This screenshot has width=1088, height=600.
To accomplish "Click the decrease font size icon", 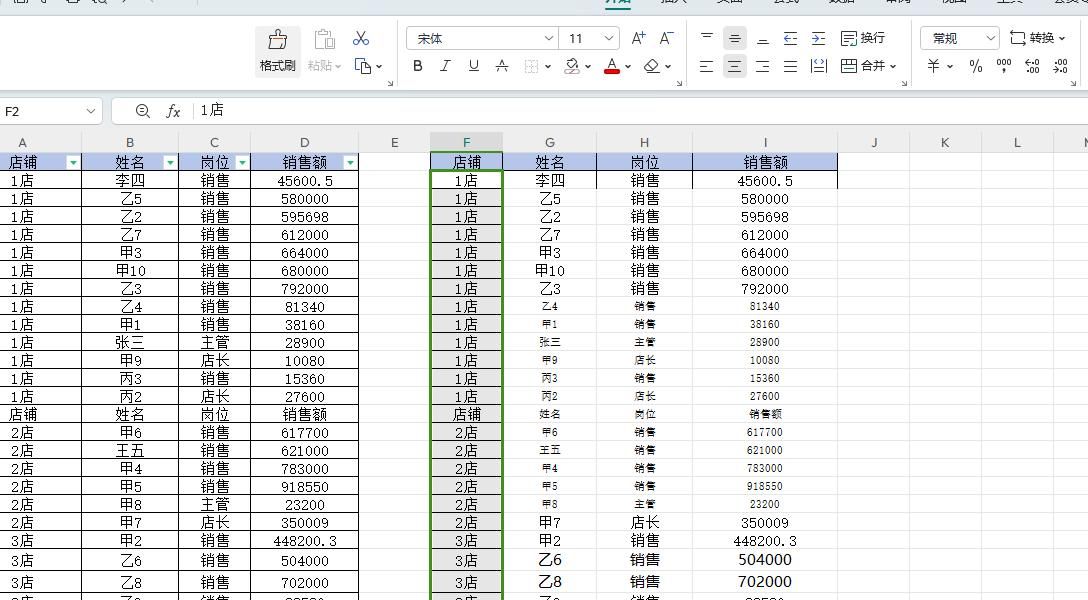I will tap(666, 37).
